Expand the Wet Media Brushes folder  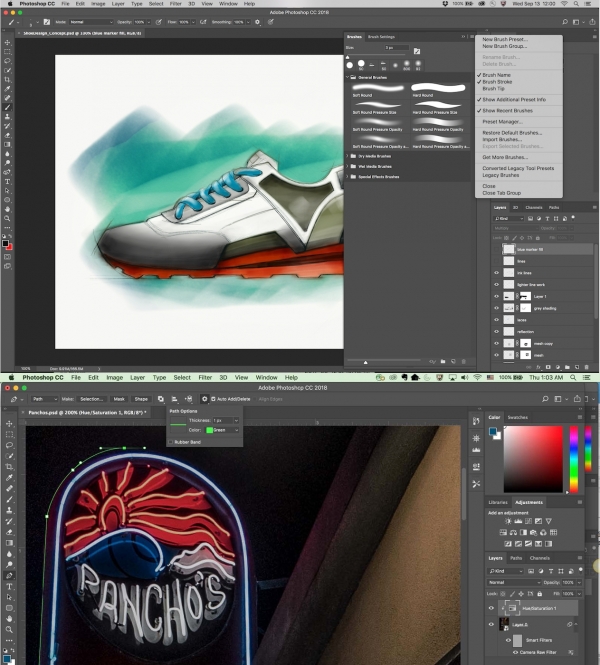click(347, 166)
